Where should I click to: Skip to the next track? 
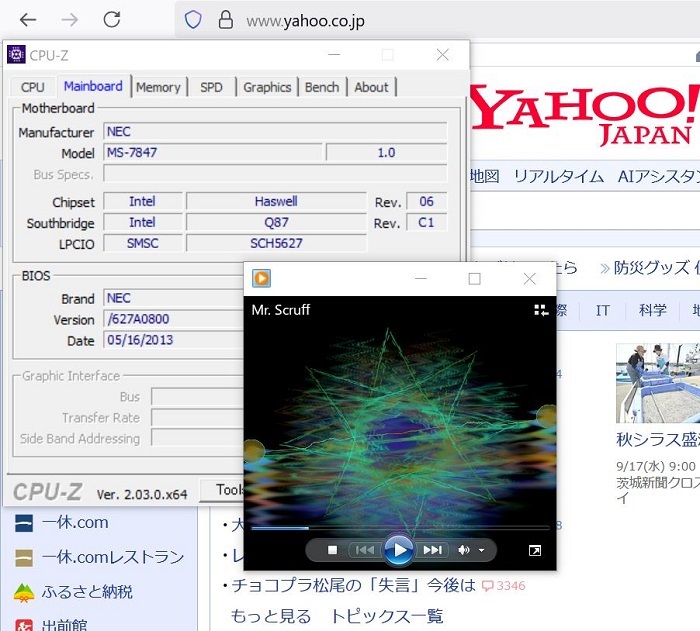(432, 550)
